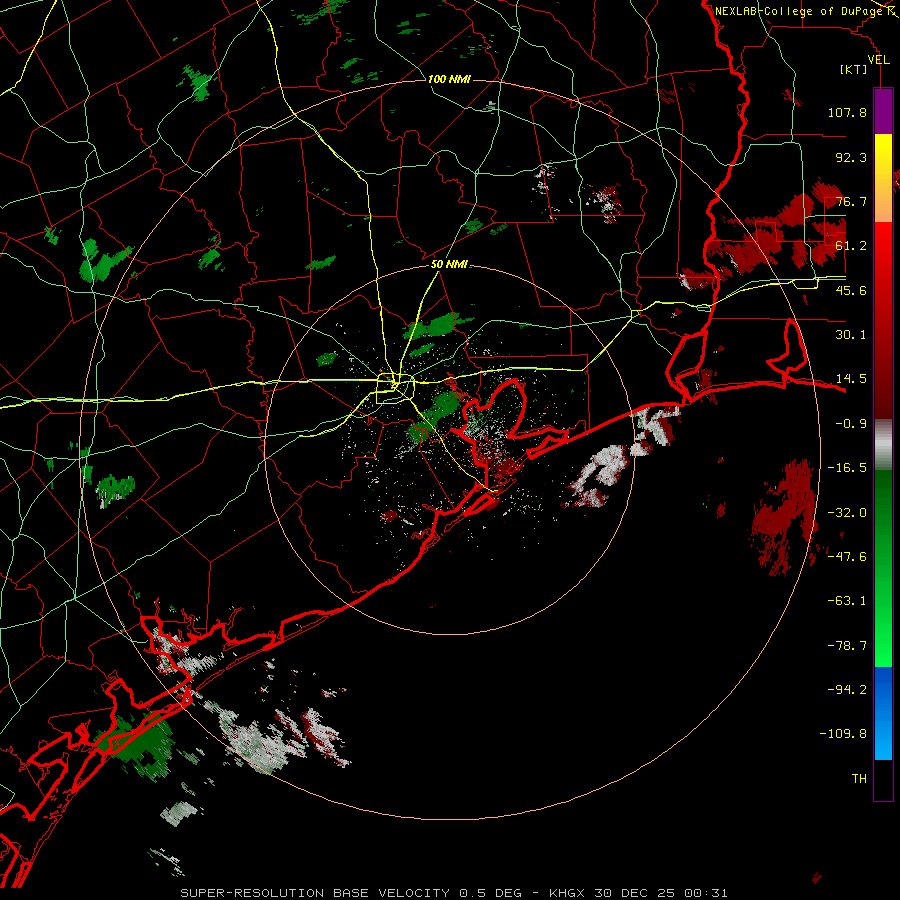
Task: Select the 14.5 value on velocity scale
Action: pyautogui.click(x=851, y=379)
